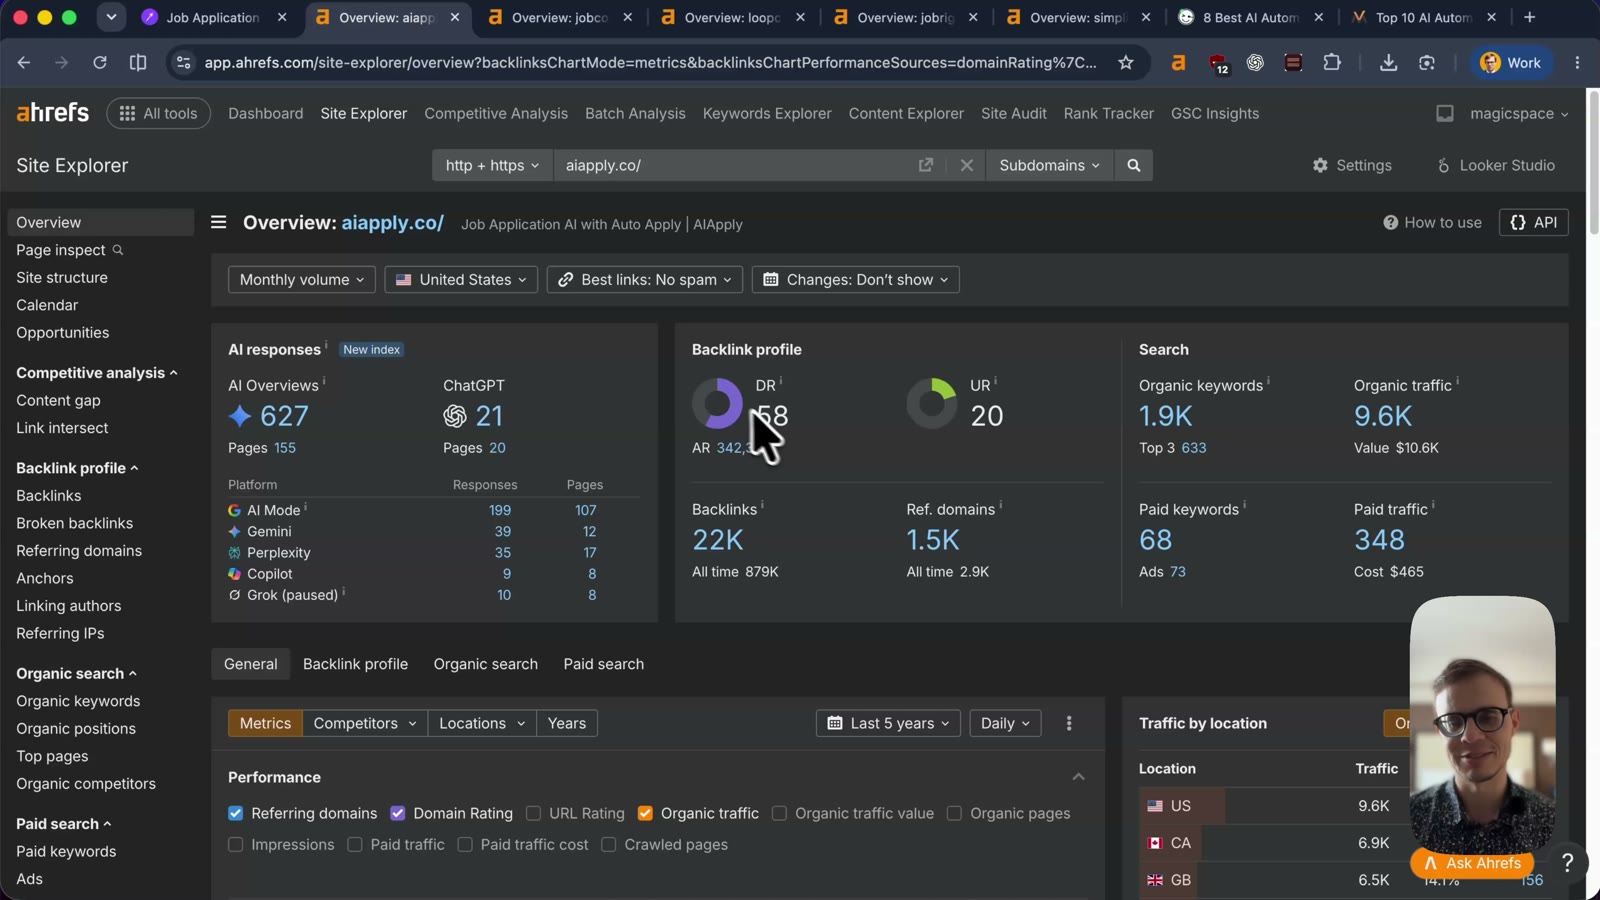Click the display icon next to magicspace
Viewport: 1600px width, 900px height.
tap(1445, 113)
